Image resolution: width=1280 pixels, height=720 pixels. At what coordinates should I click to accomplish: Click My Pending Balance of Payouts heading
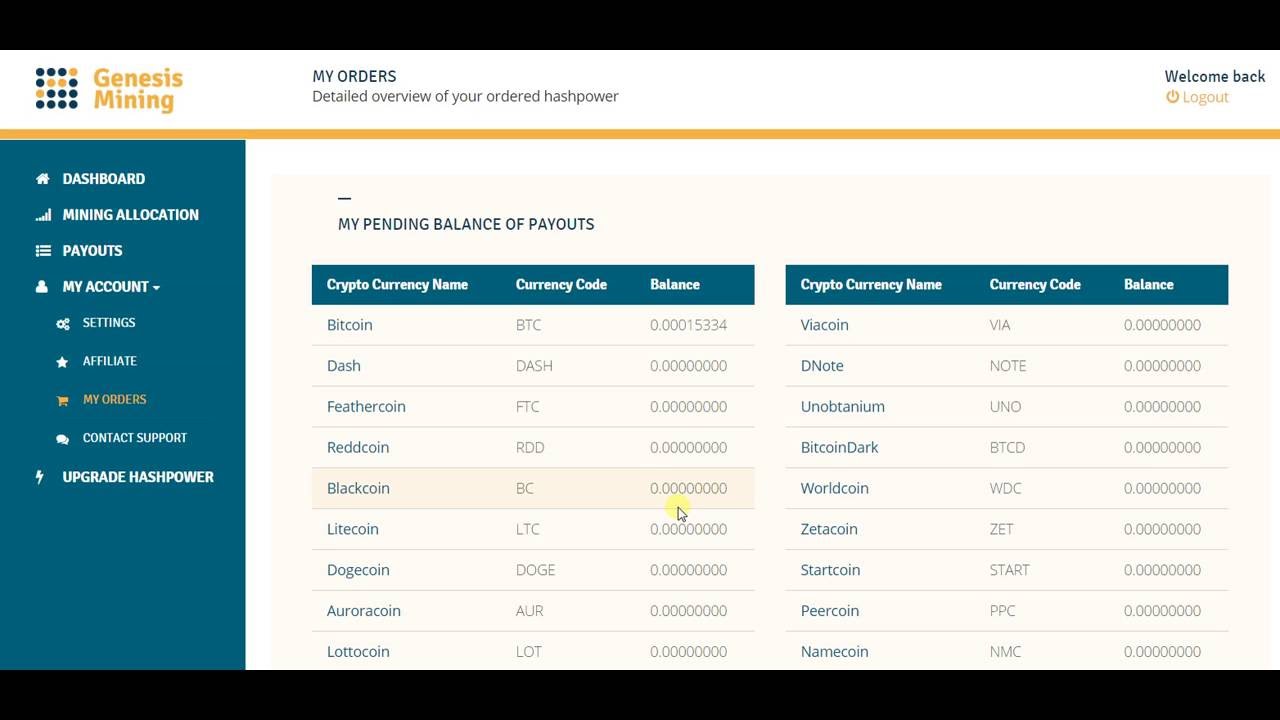tap(466, 224)
